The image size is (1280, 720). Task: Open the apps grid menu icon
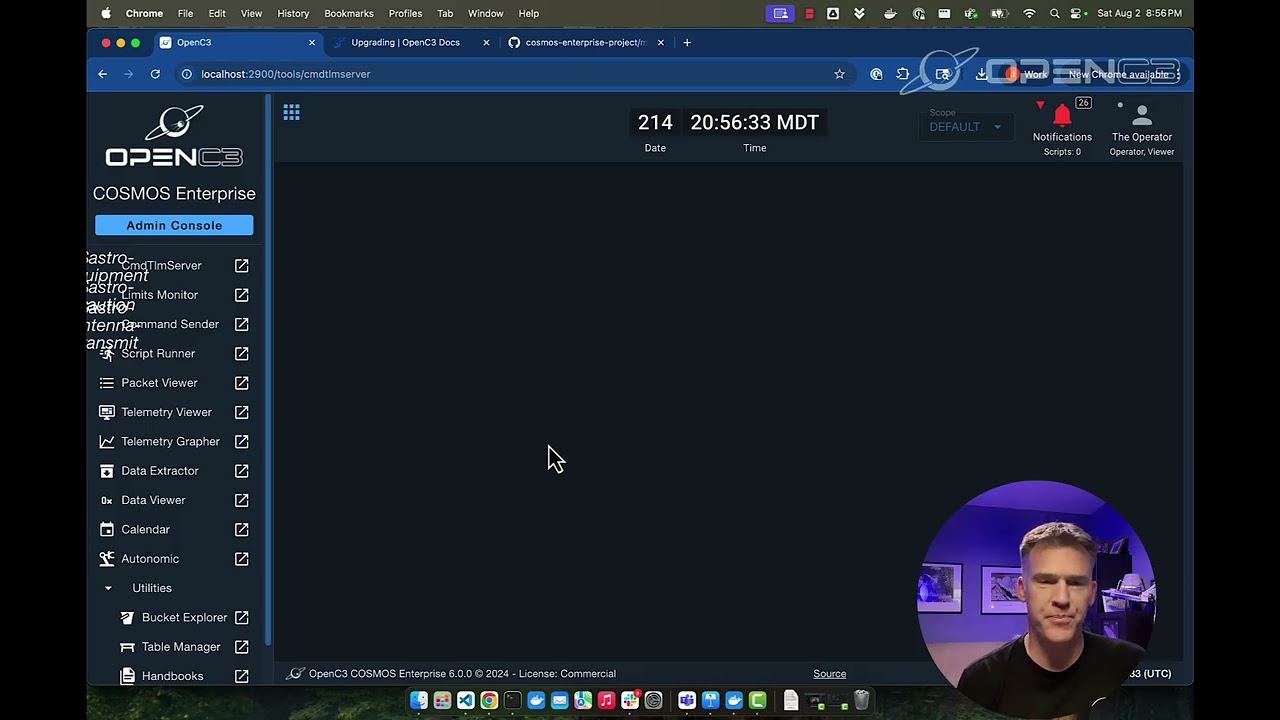291,113
